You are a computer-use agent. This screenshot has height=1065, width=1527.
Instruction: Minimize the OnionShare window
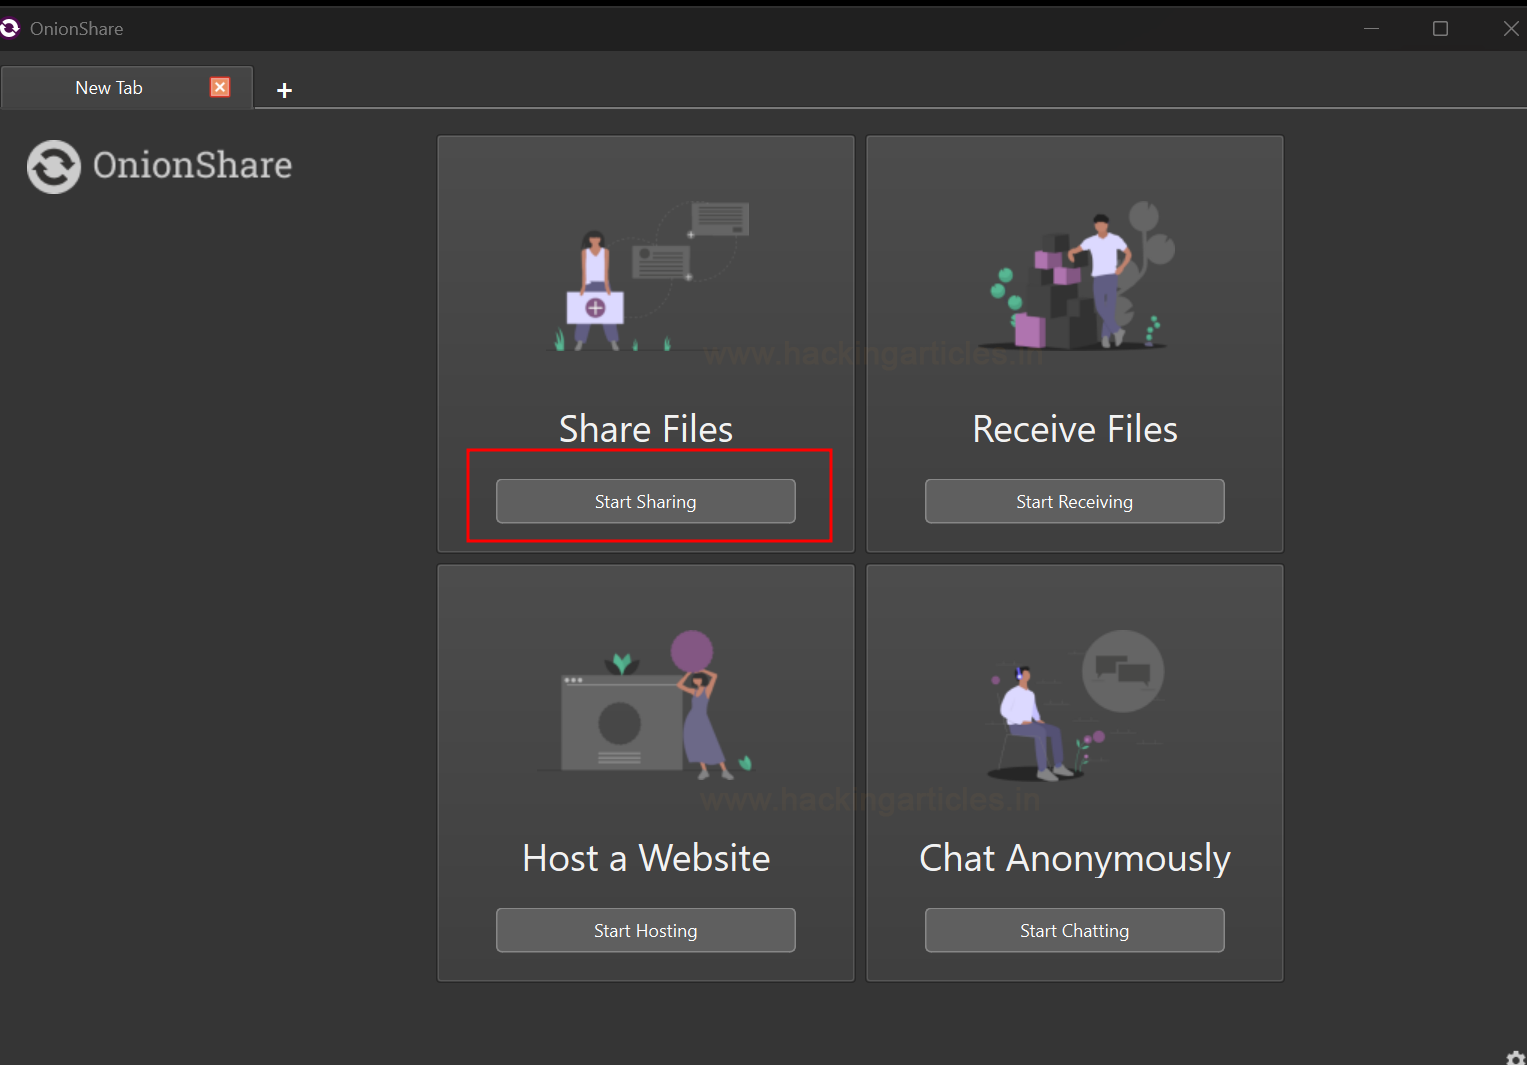(1371, 29)
